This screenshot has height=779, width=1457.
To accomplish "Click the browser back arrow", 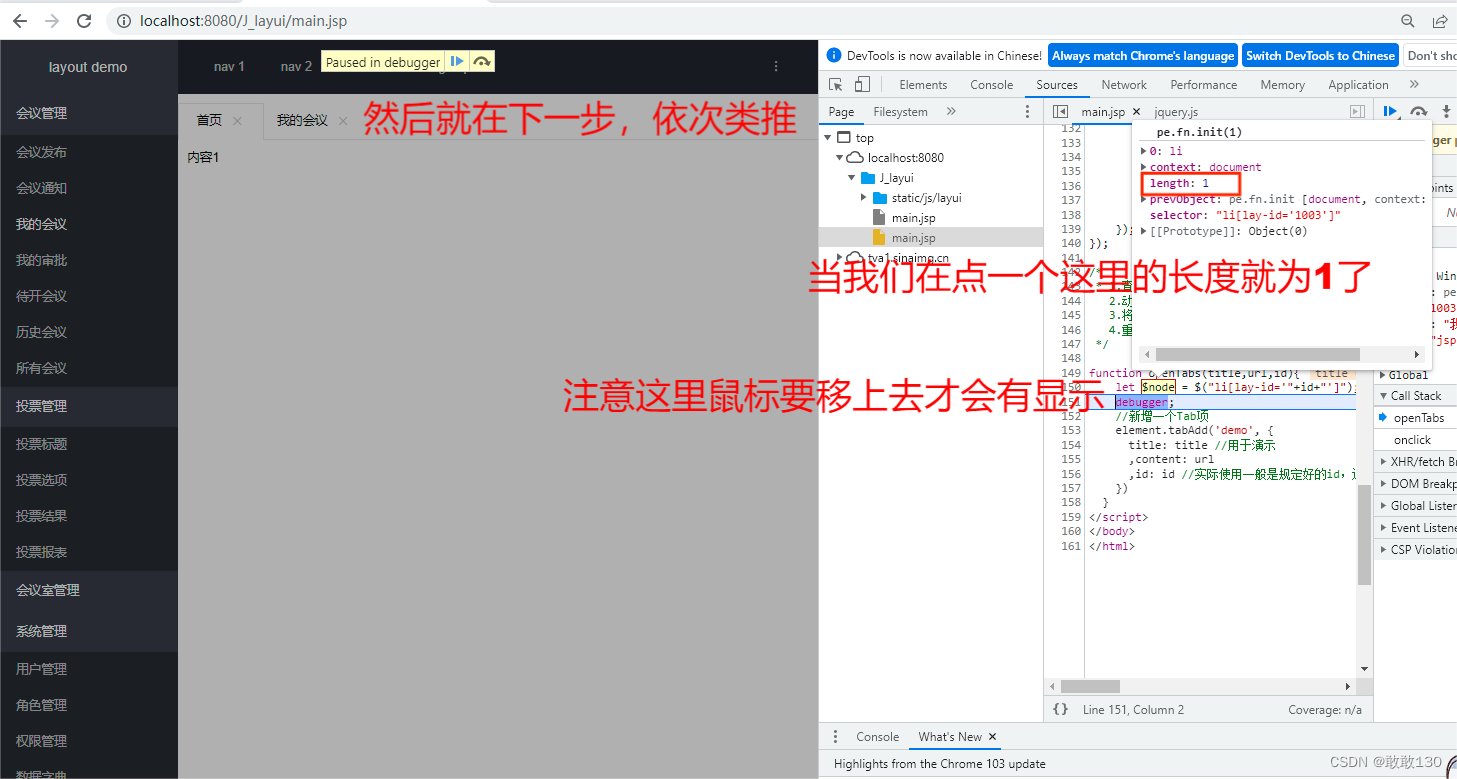I will click(x=20, y=21).
